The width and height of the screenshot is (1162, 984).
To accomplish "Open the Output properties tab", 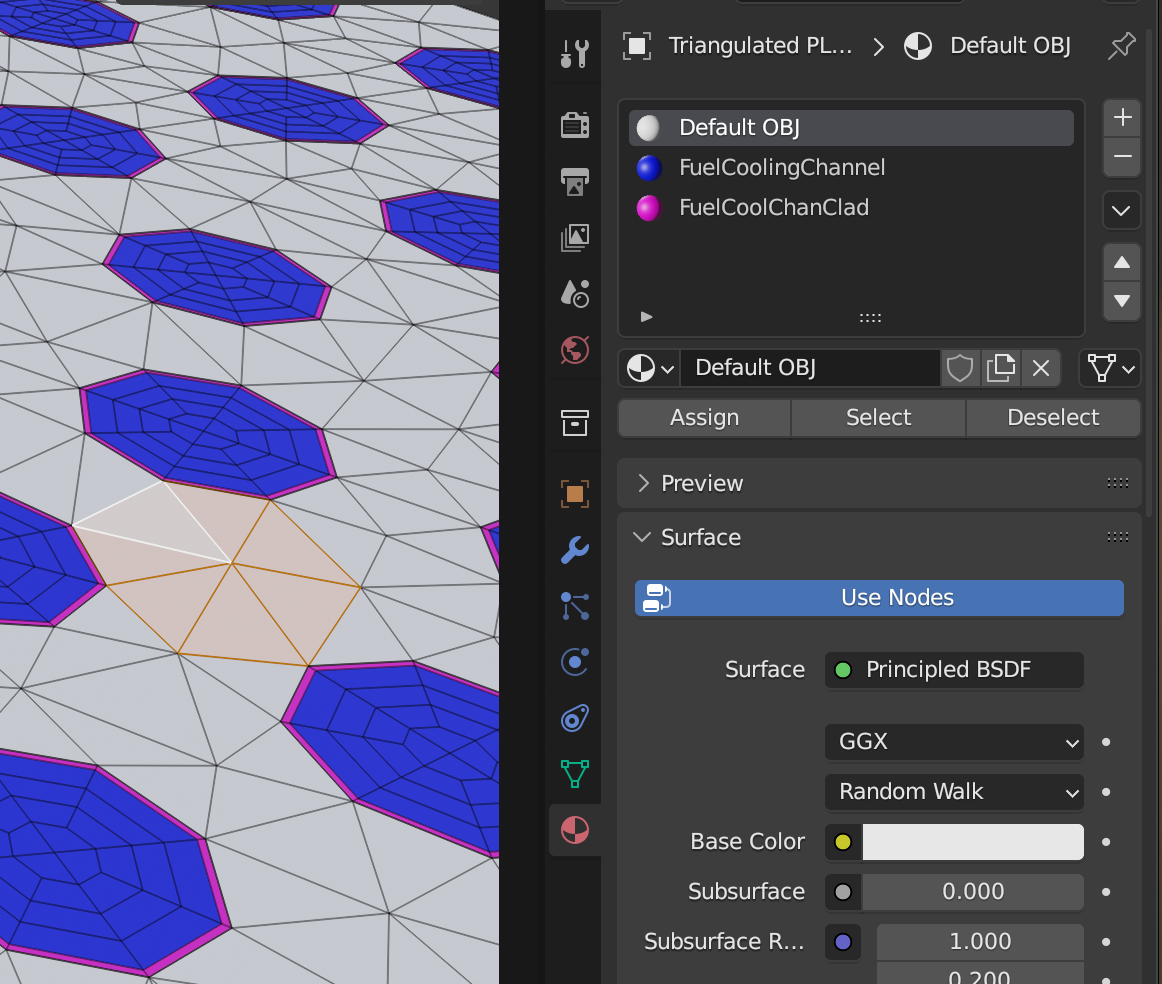I will pos(575,181).
